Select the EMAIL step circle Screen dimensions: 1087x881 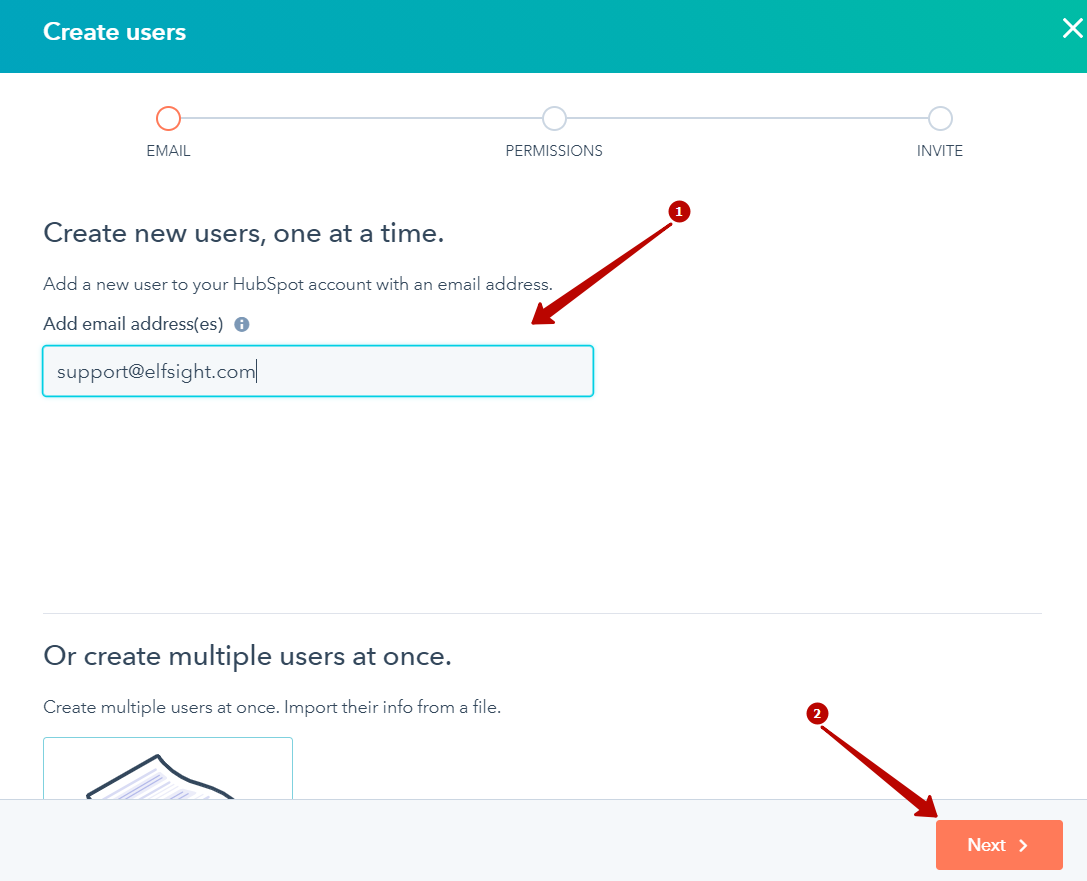pos(168,119)
